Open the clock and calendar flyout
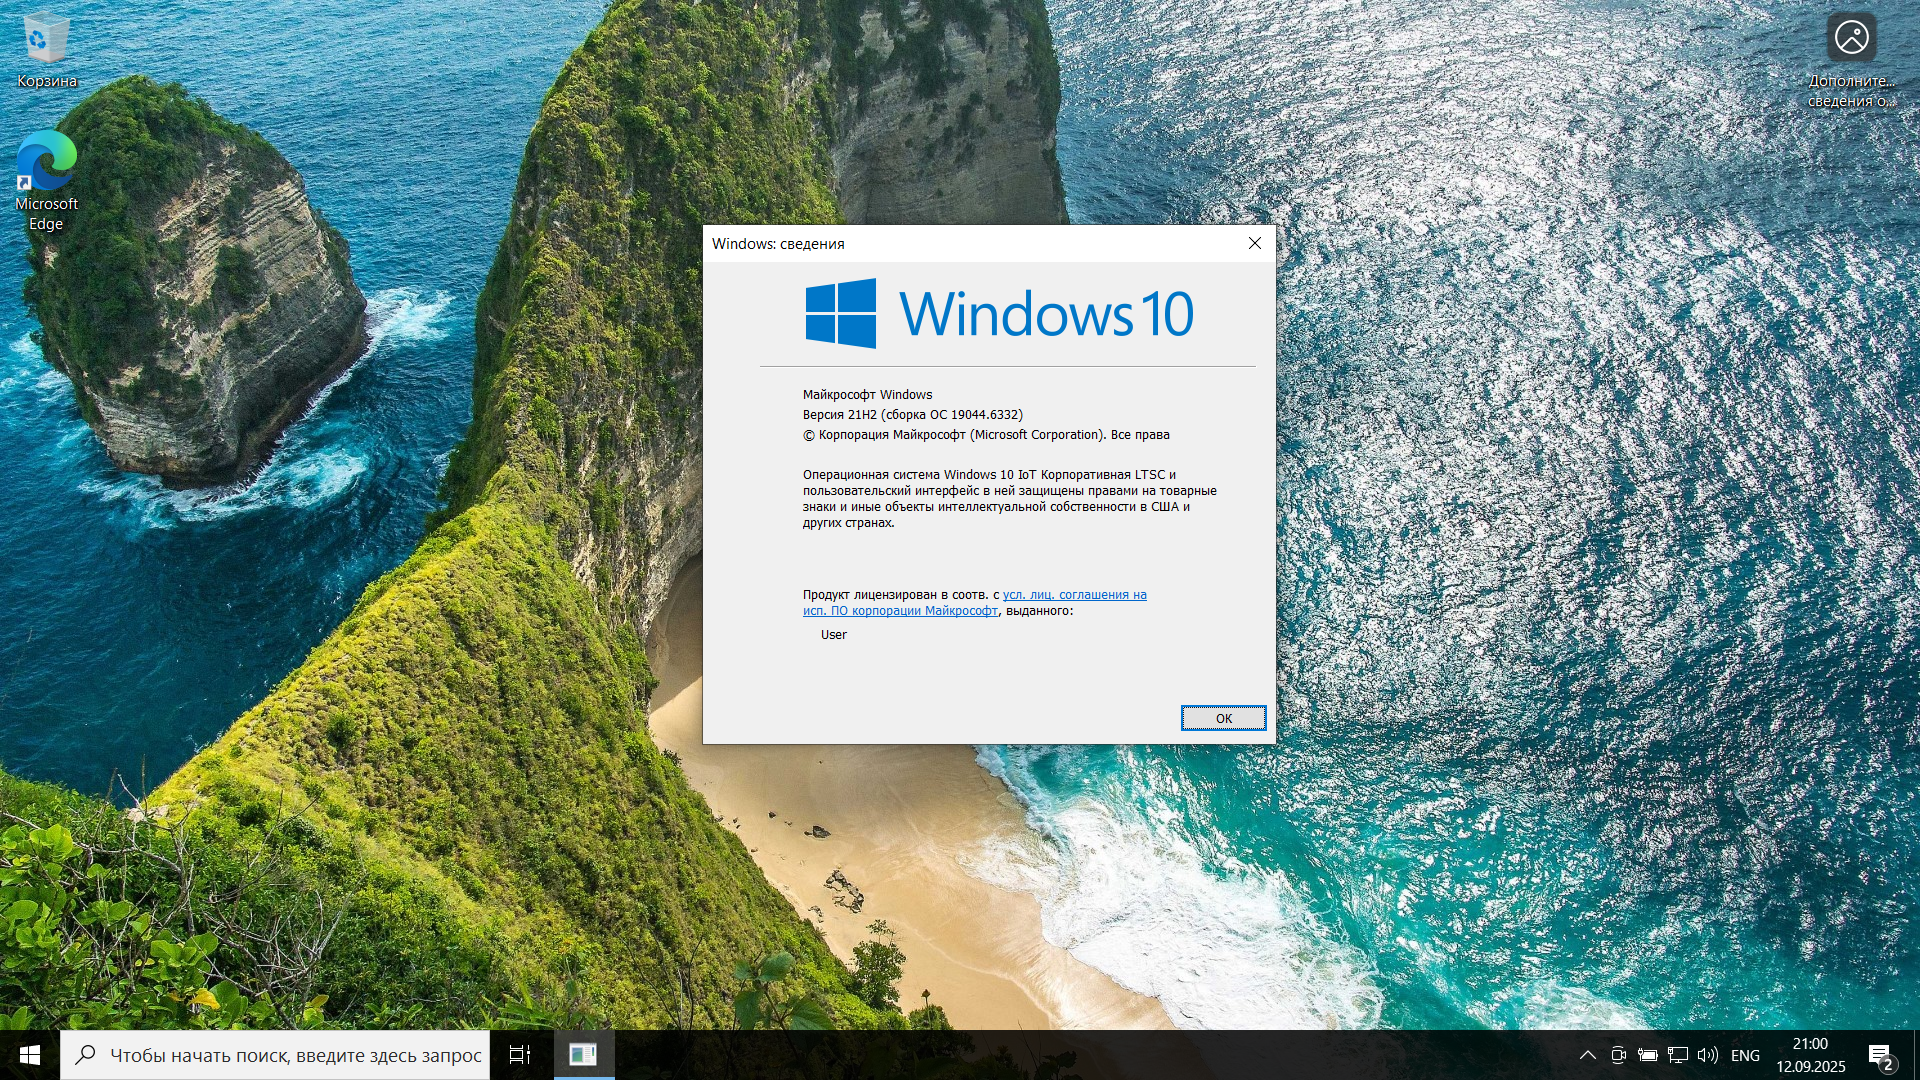Viewport: 1920px width, 1080px height. (x=1810, y=1055)
